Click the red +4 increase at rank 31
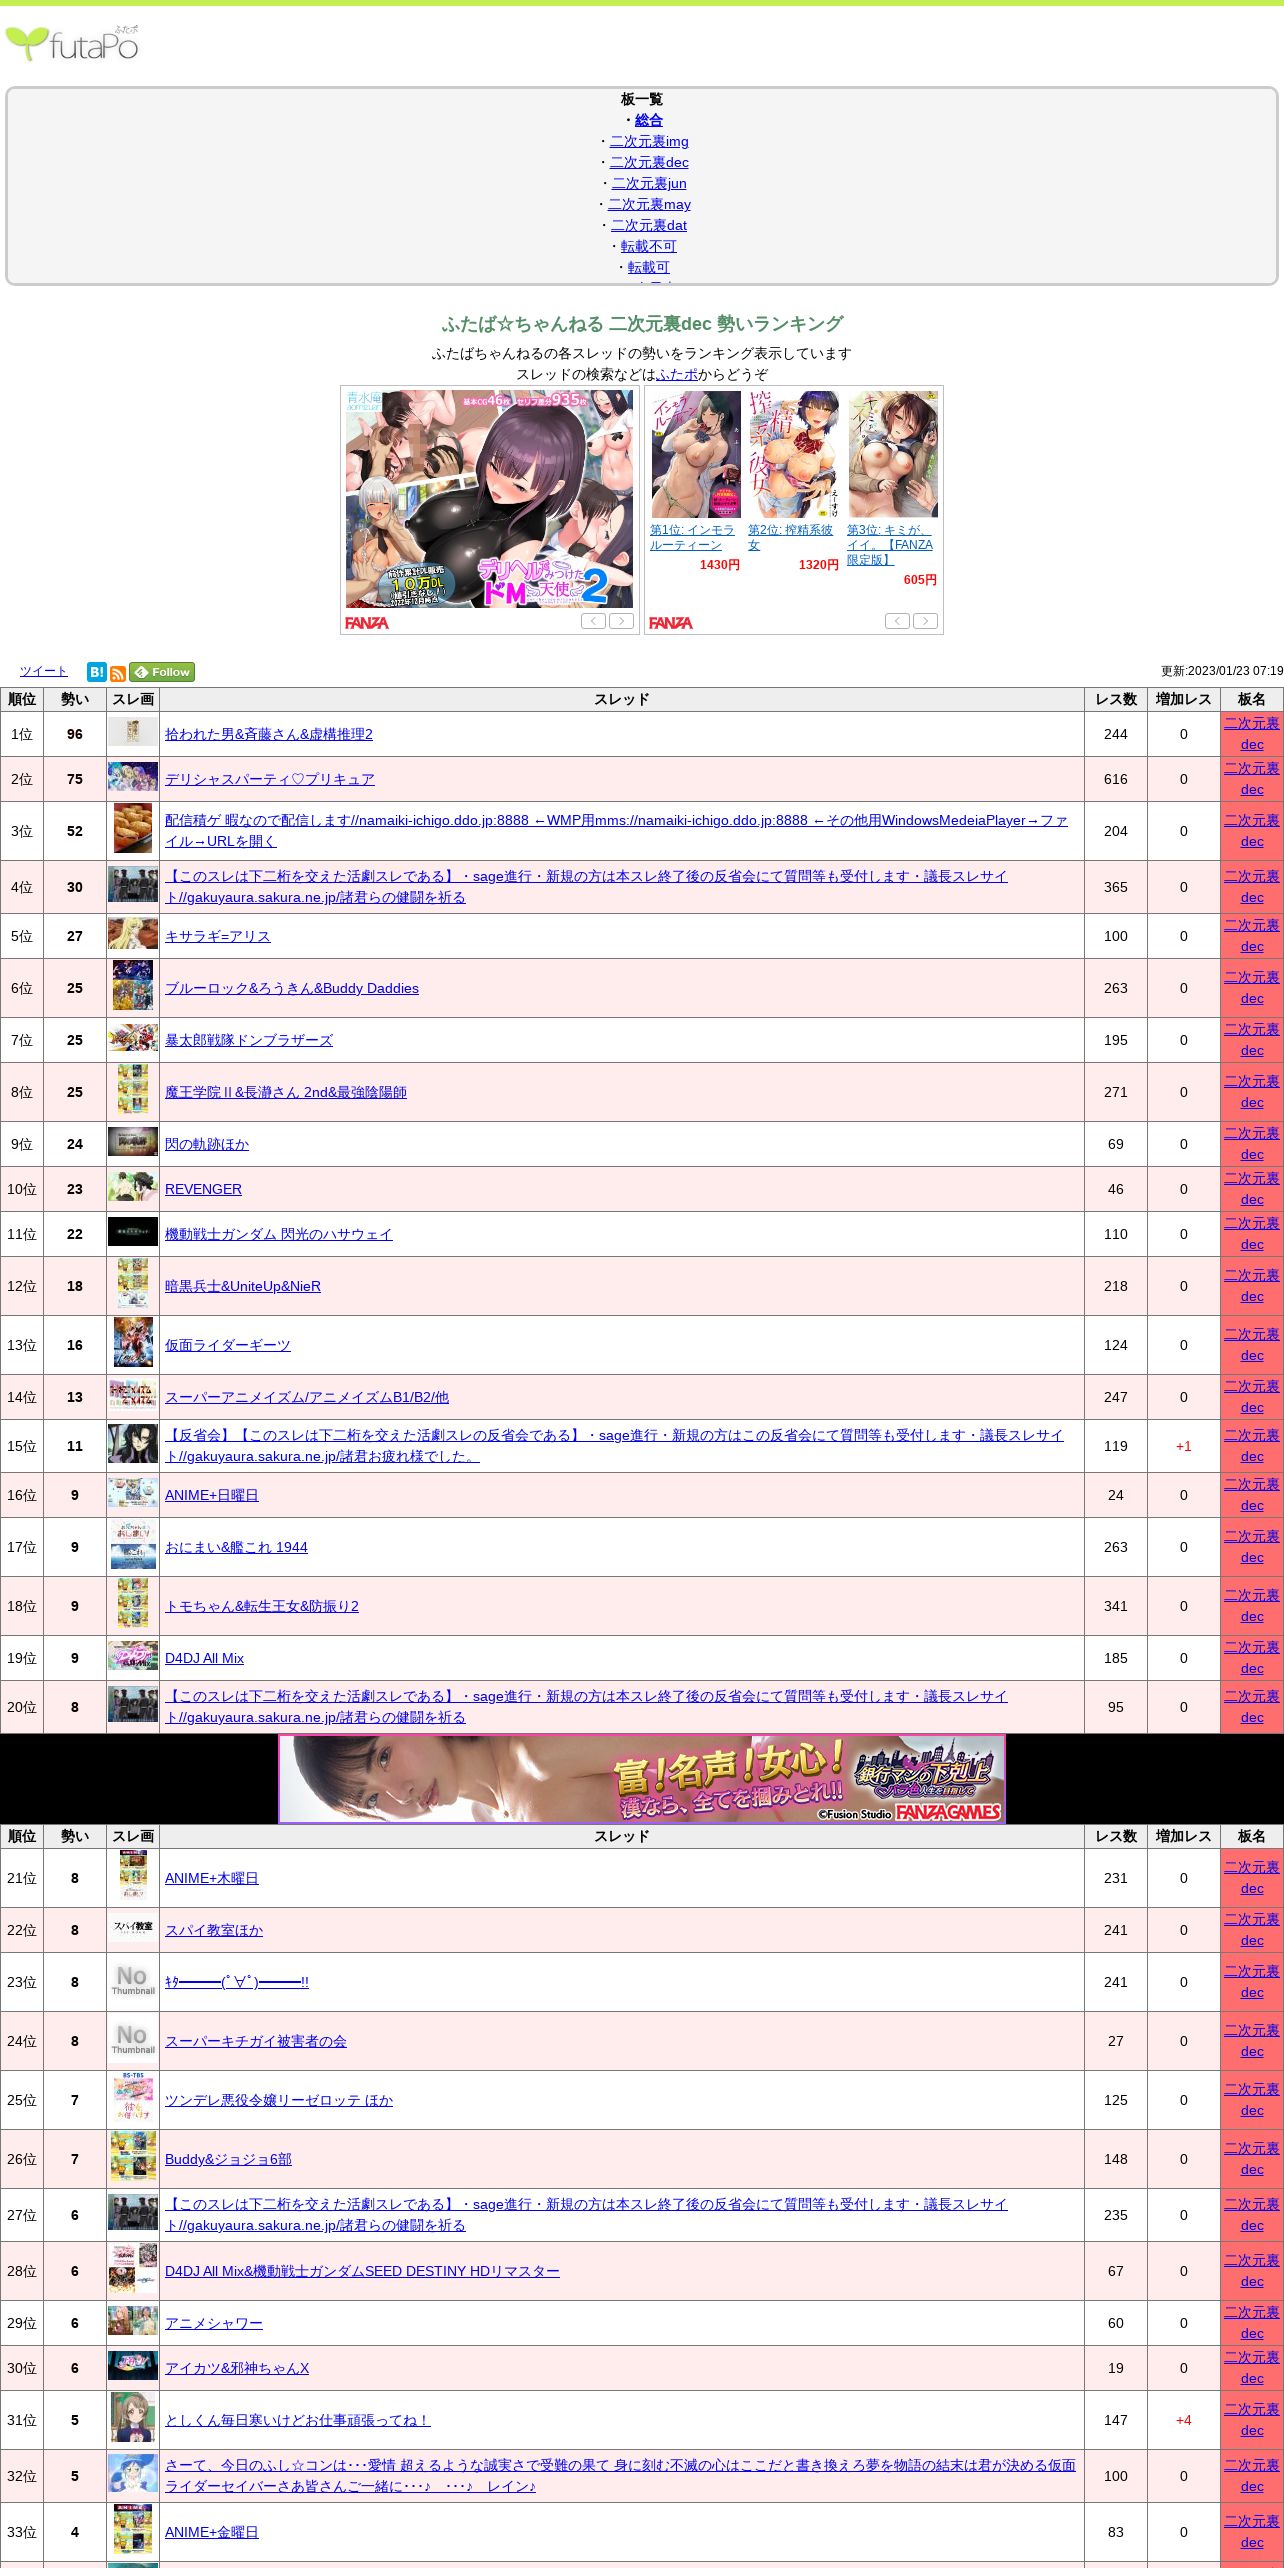 click(1184, 2420)
